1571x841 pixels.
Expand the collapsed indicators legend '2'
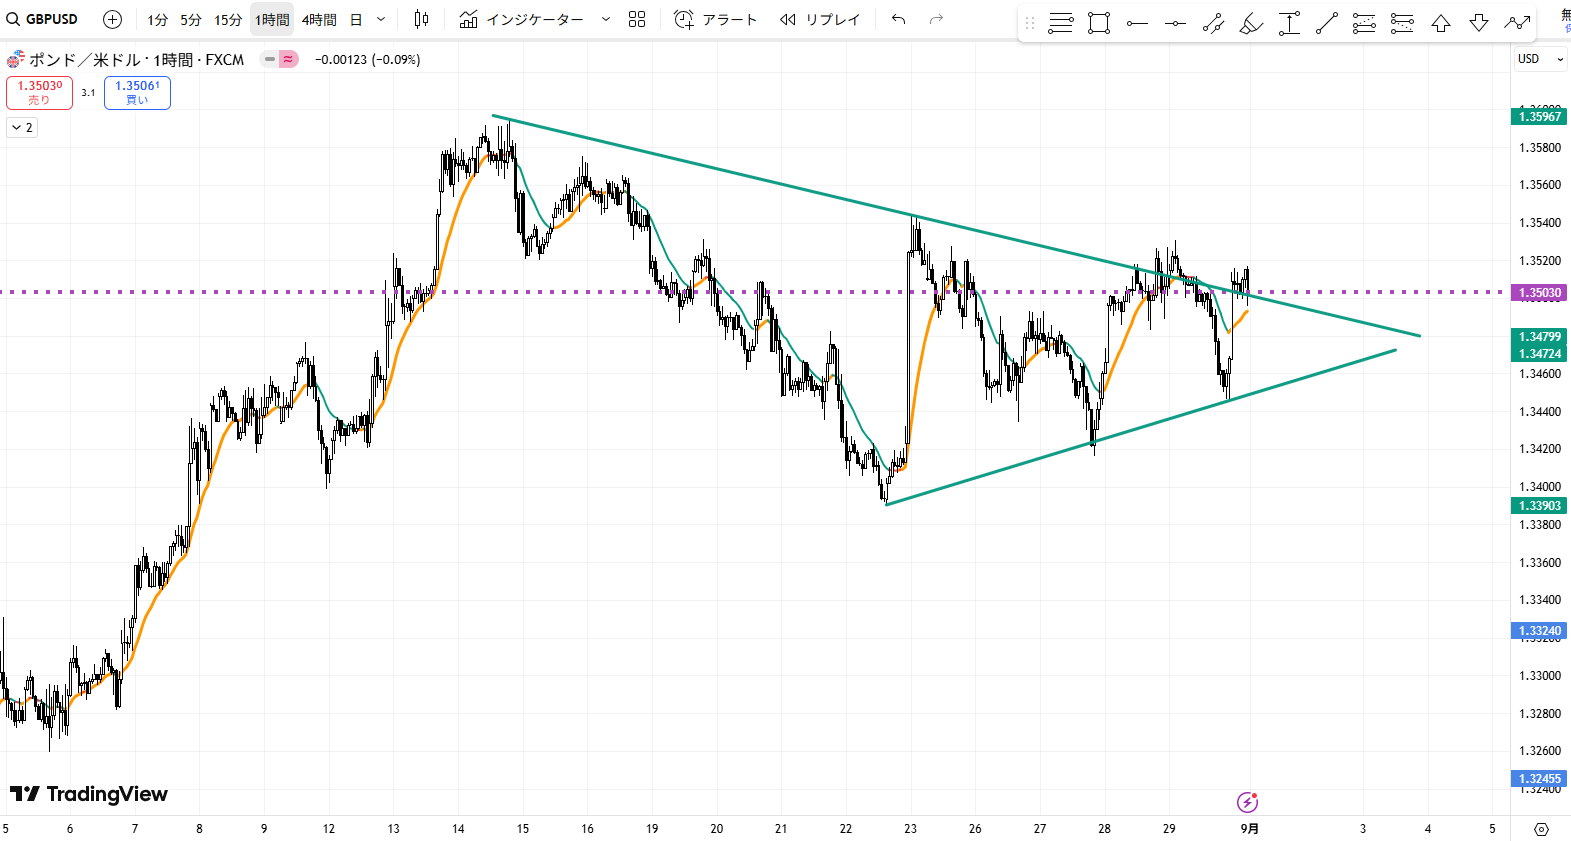tap(22, 128)
